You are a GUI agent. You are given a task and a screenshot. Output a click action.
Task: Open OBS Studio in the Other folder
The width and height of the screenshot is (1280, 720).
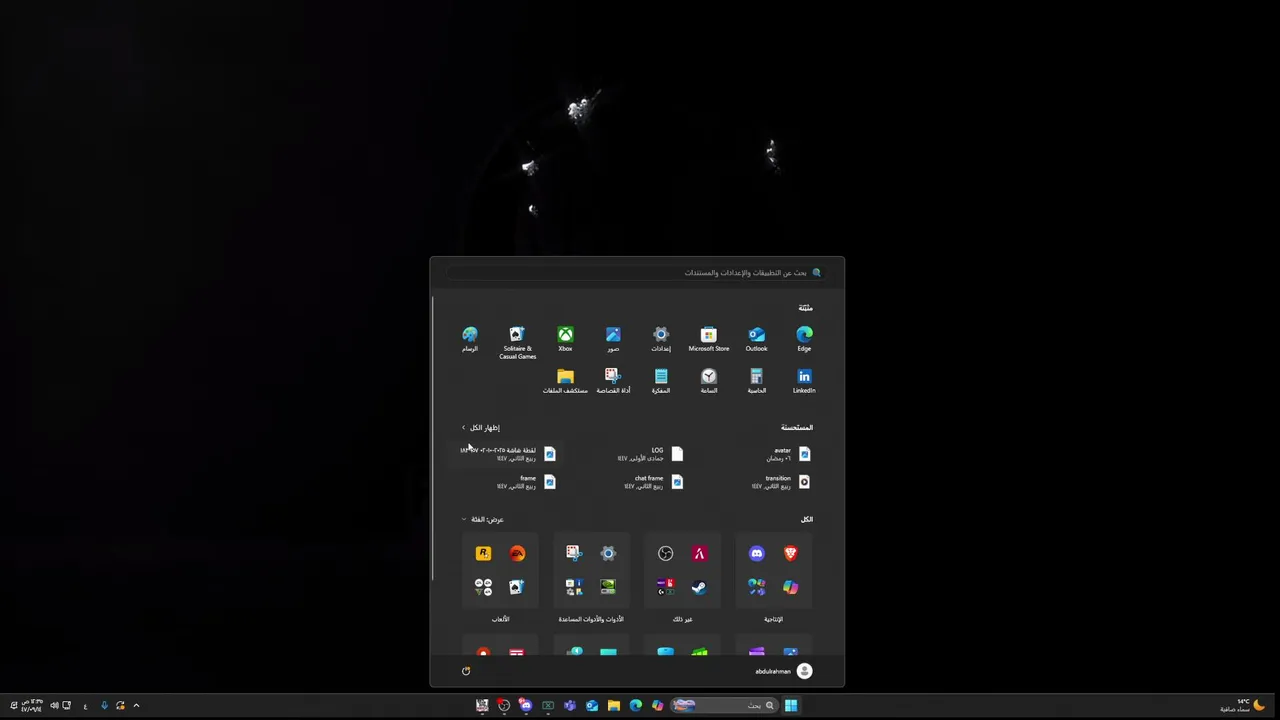point(665,553)
